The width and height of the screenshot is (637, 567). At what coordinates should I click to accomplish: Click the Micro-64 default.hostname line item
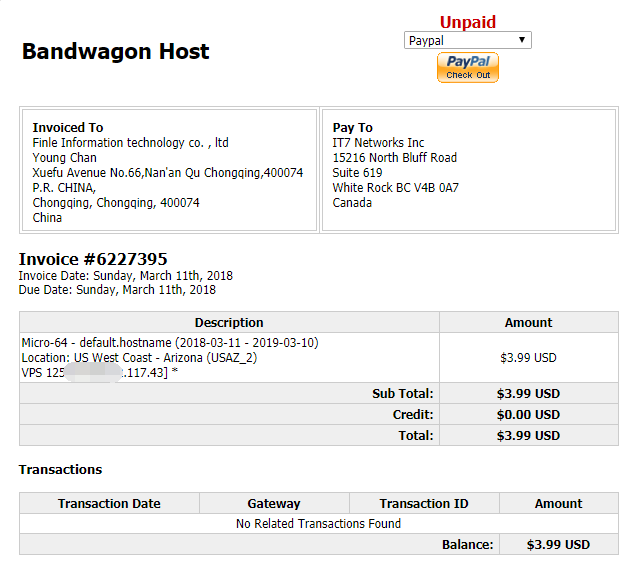pyautogui.click(x=170, y=343)
